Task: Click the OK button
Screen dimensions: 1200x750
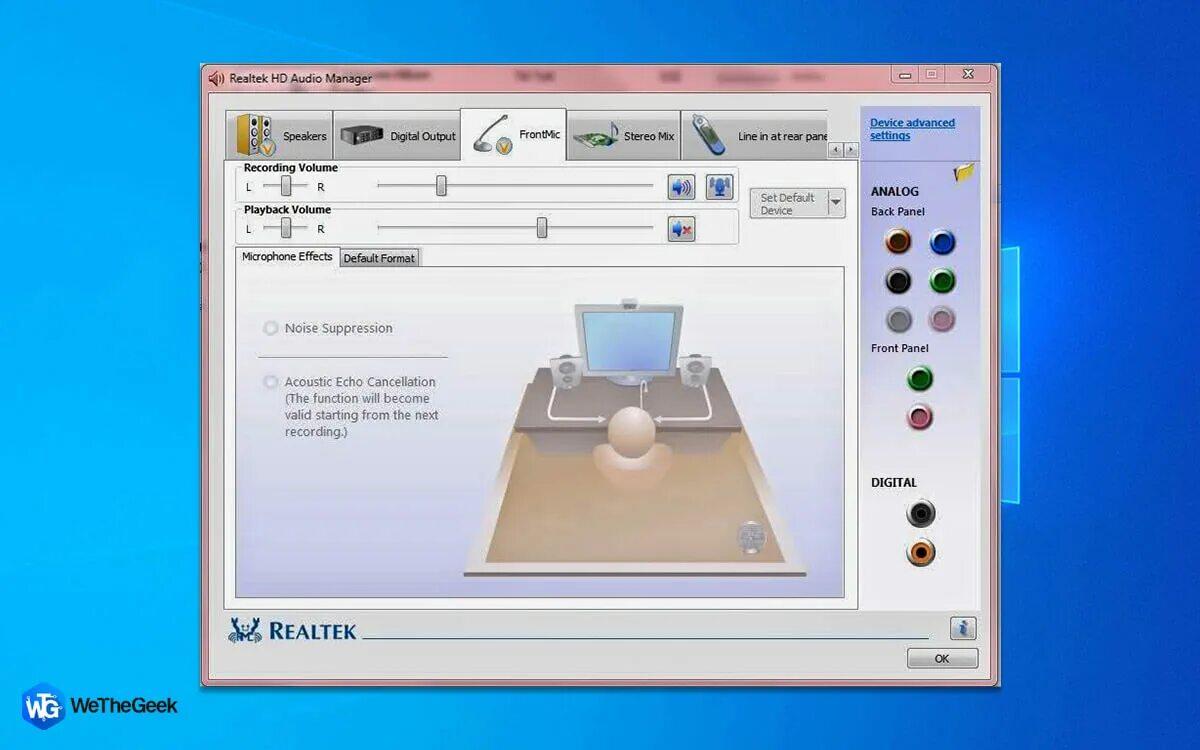Action: click(x=942, y=659)
